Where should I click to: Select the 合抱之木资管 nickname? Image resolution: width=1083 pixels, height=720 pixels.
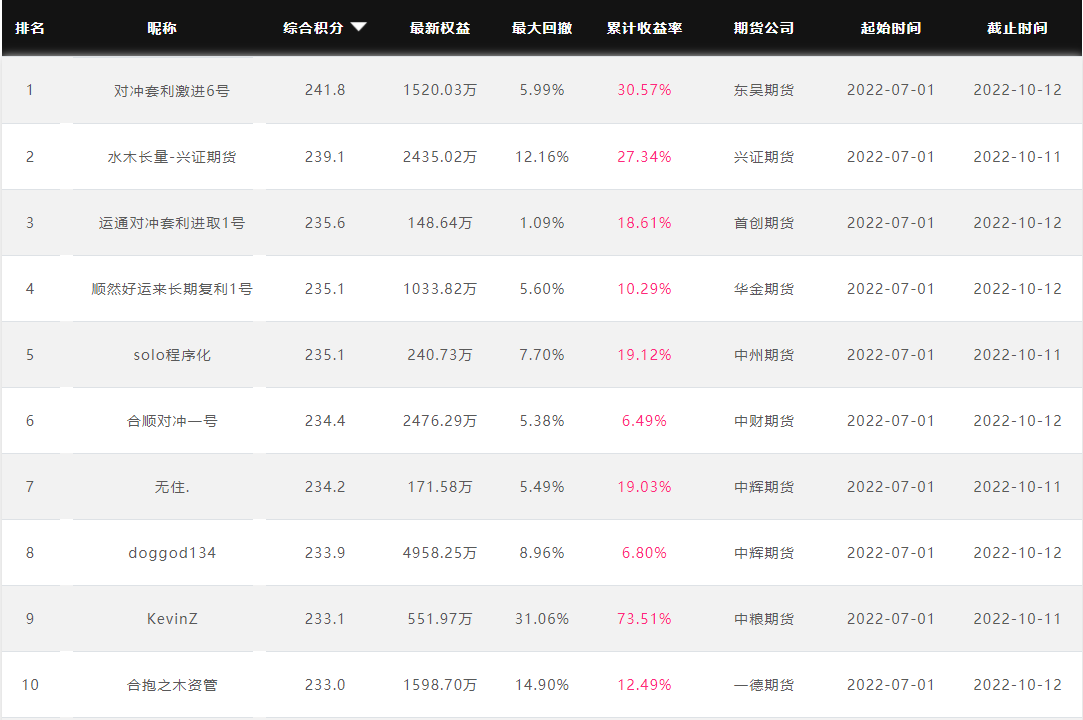tap(172, 685)
